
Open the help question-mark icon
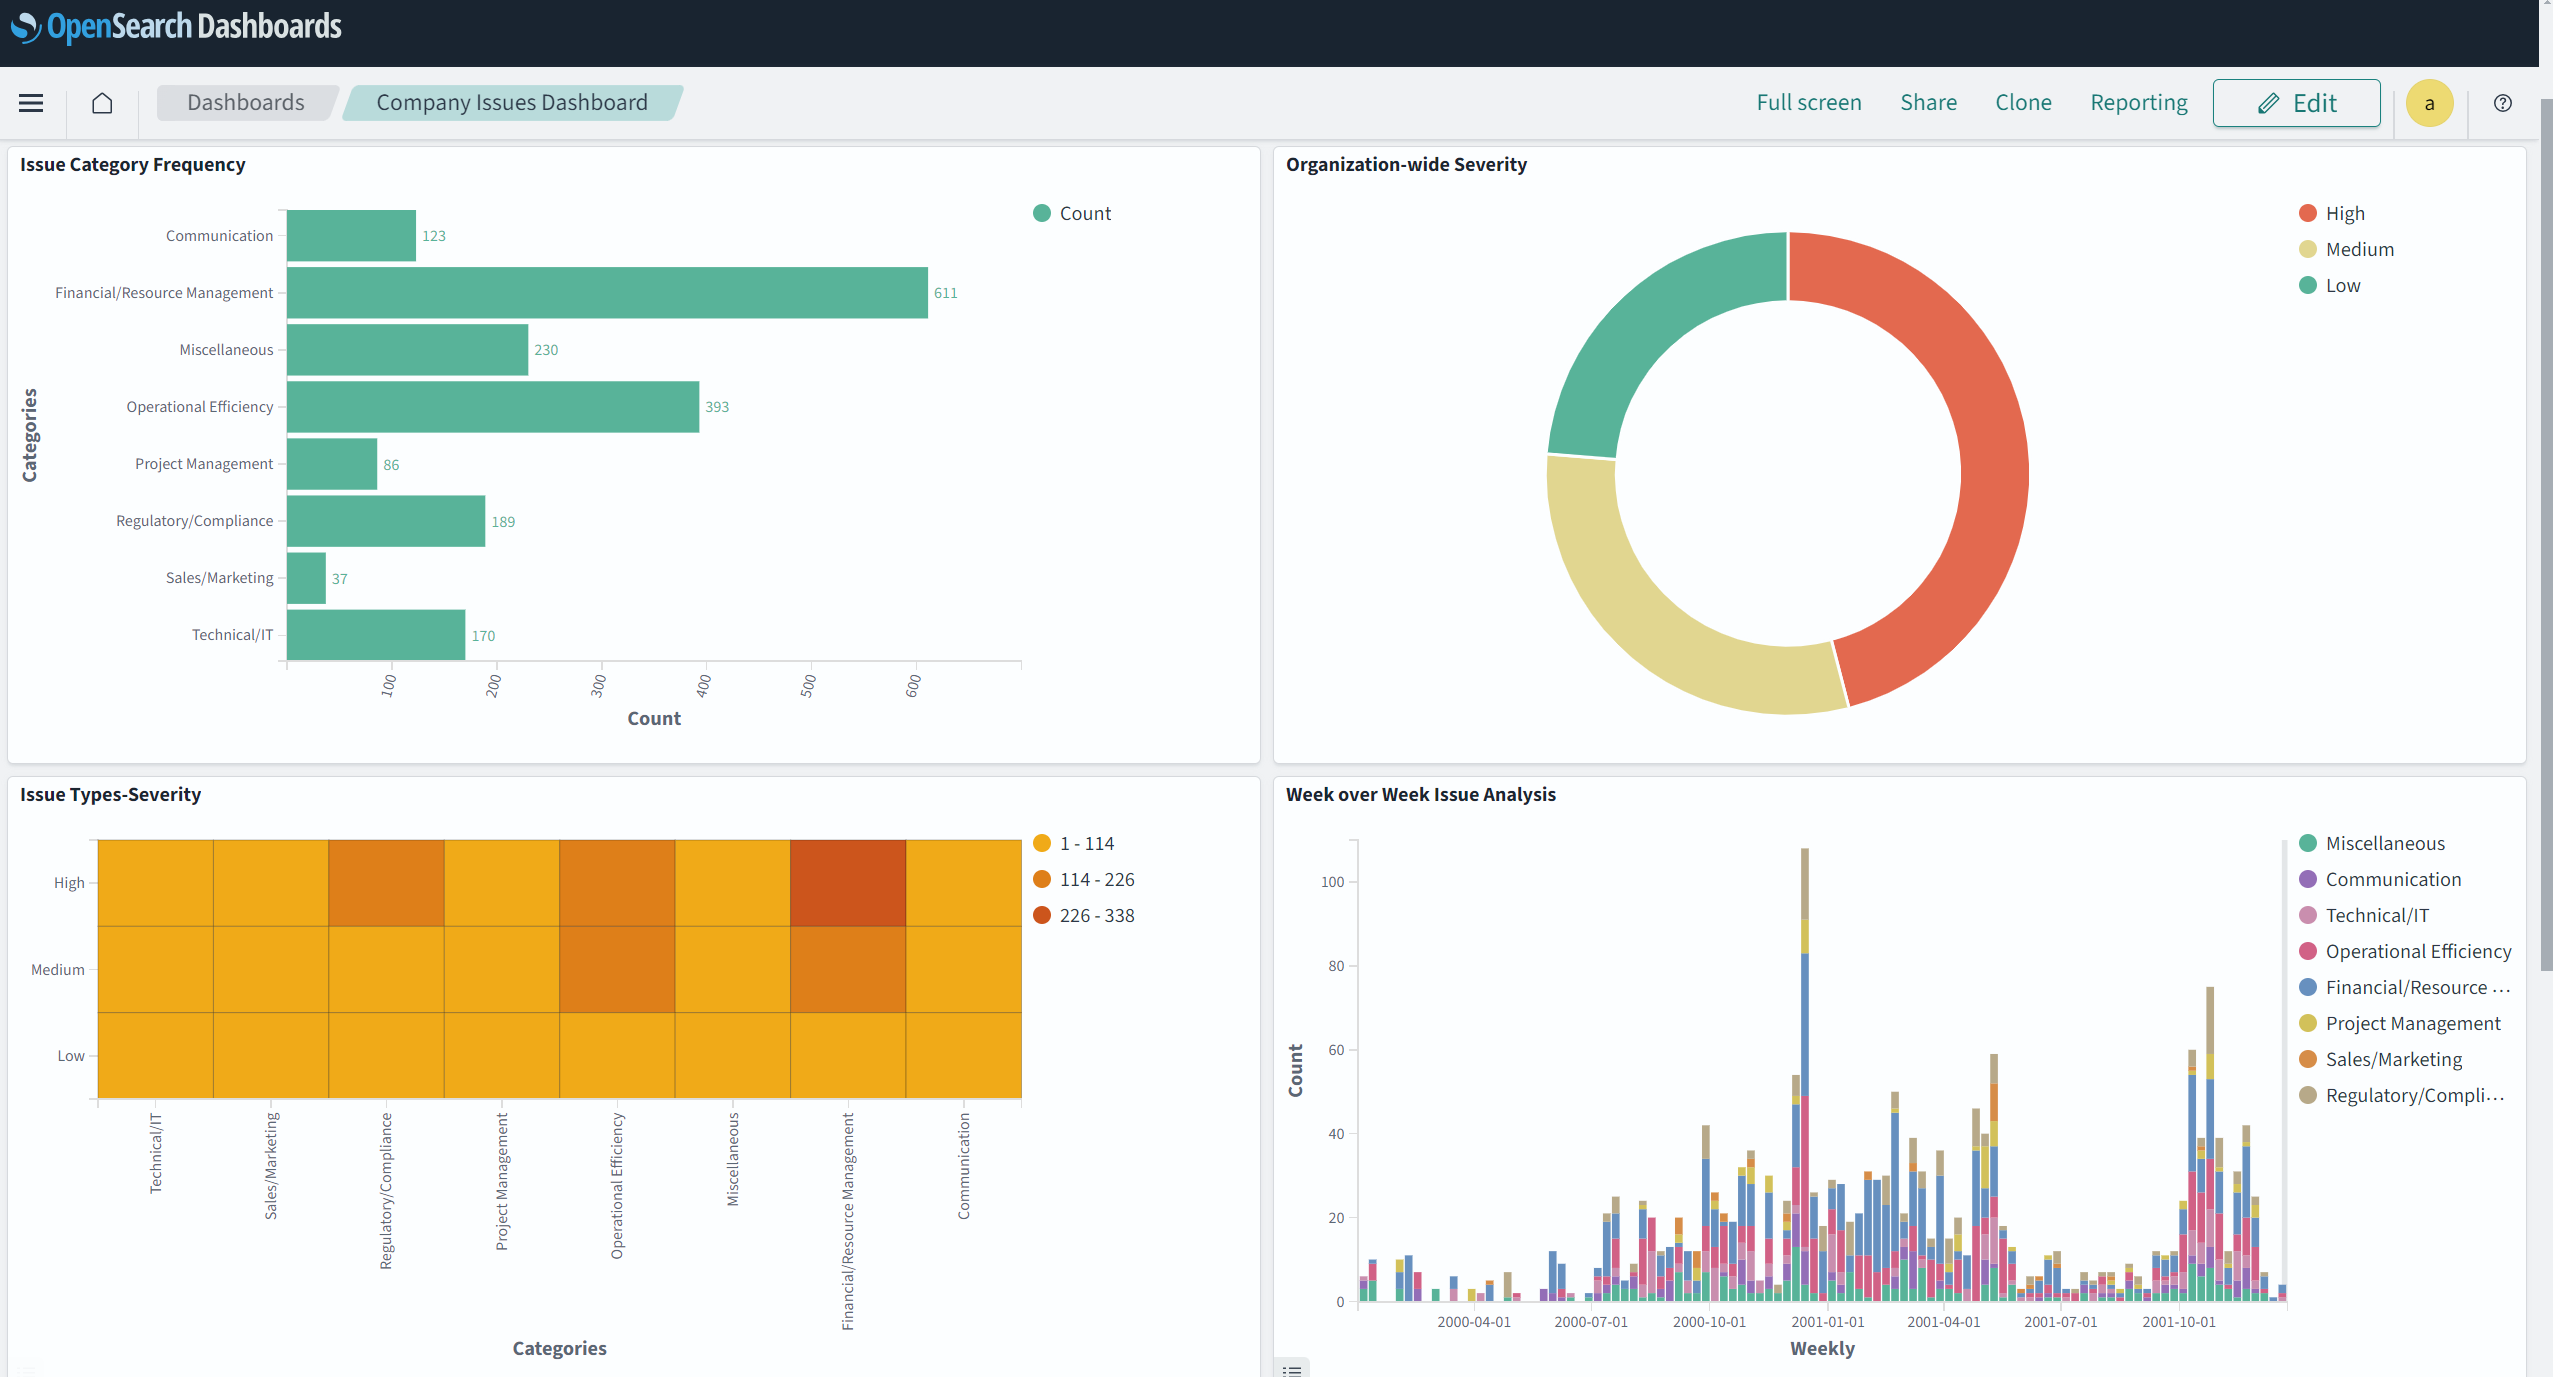point(2502,103)
